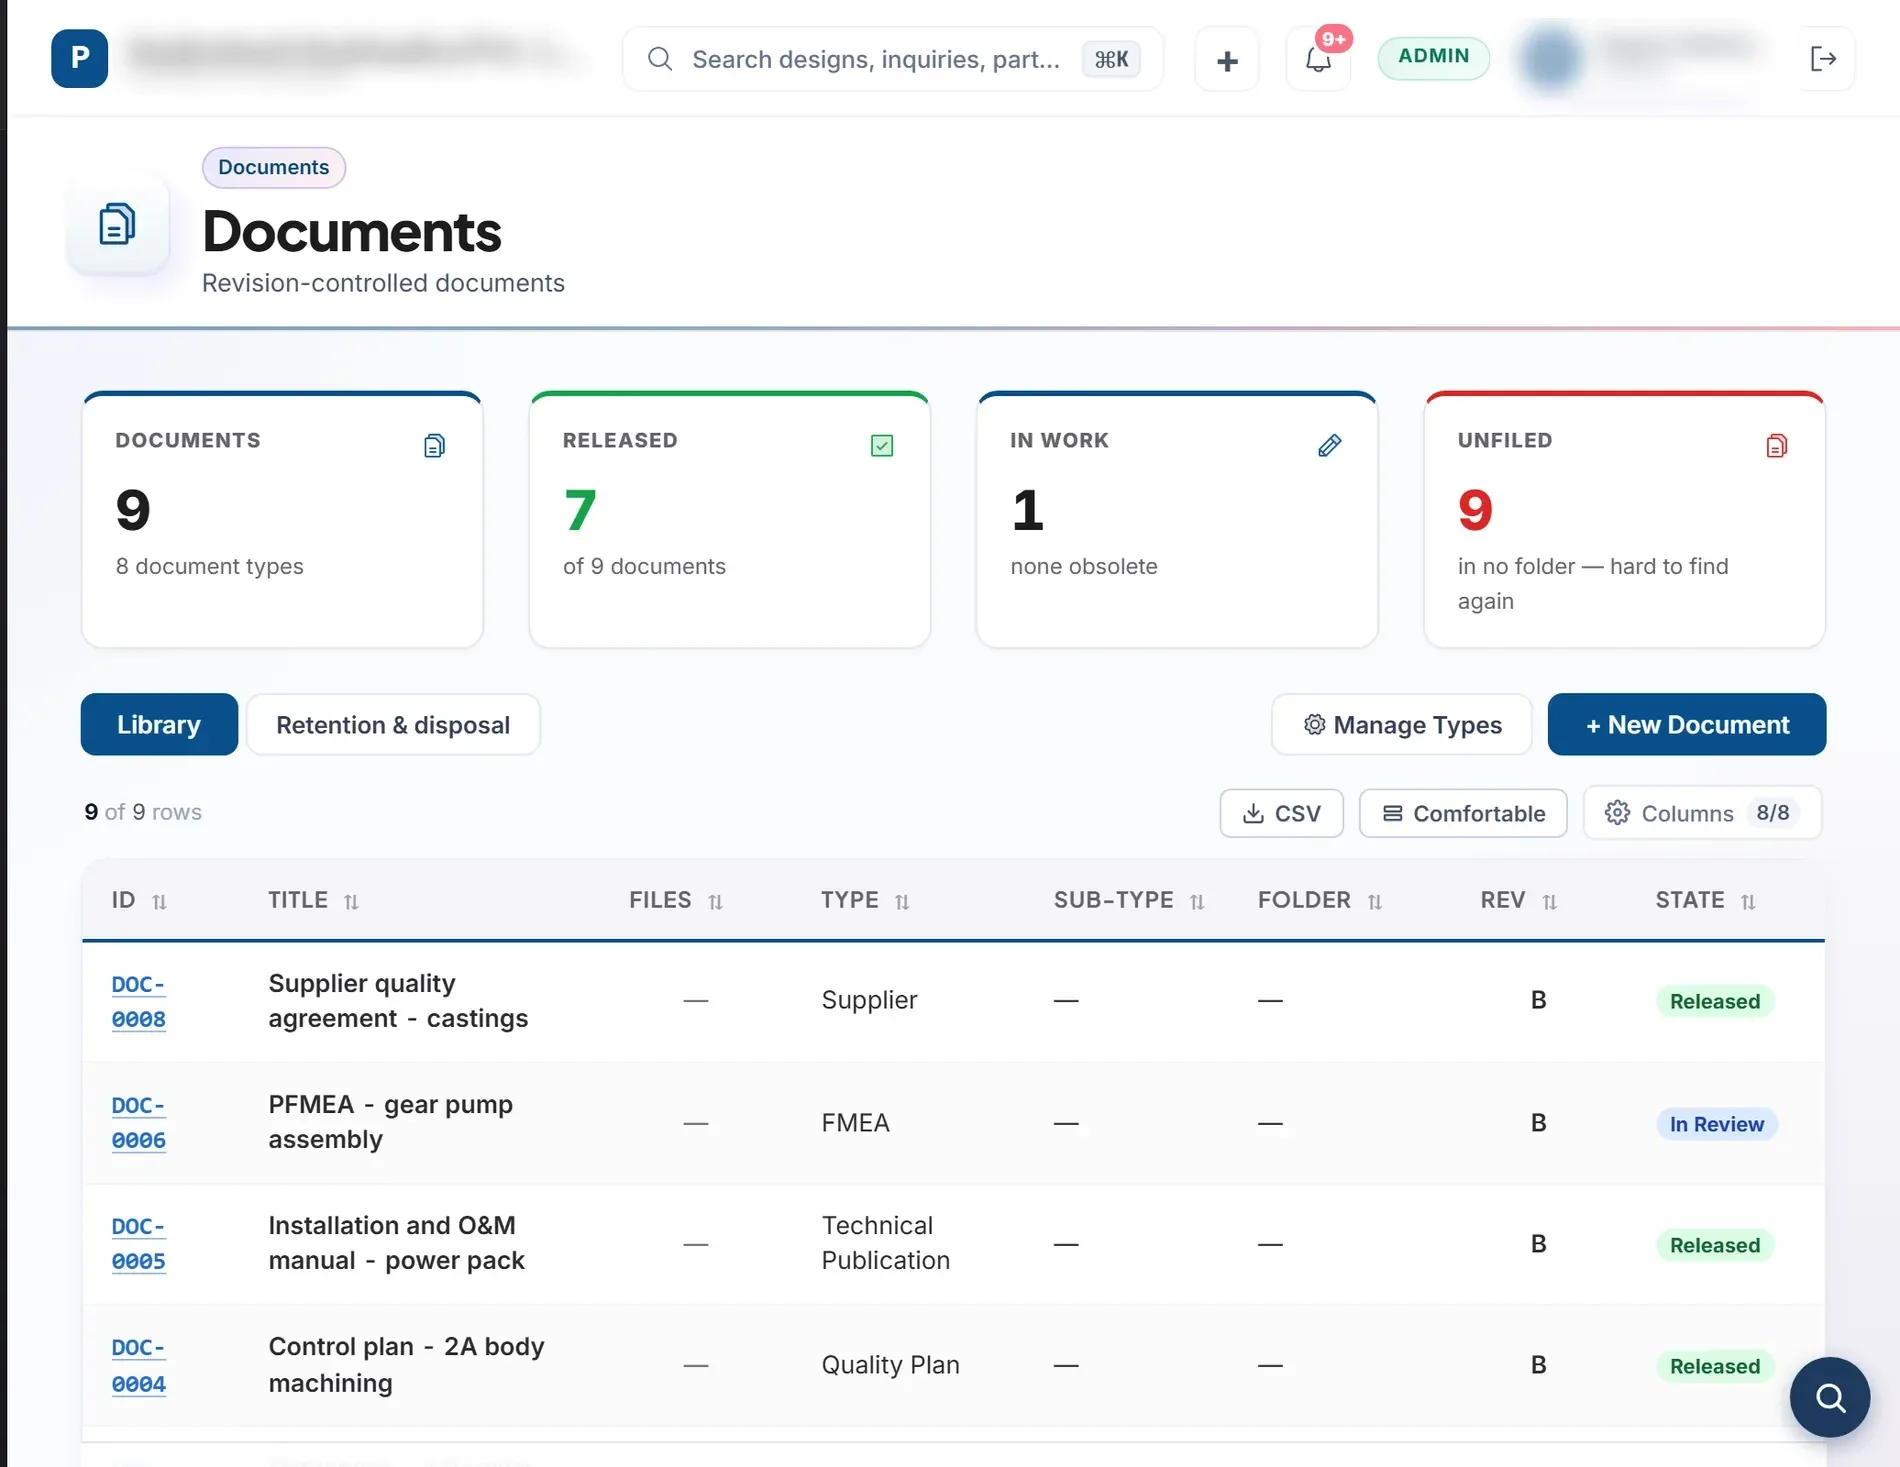Click the Technical Publication type cell

[886, 1243]
